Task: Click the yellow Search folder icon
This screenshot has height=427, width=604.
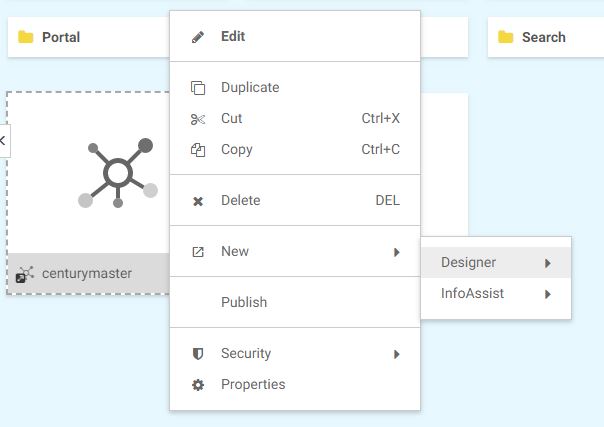Action: point(505,38)
